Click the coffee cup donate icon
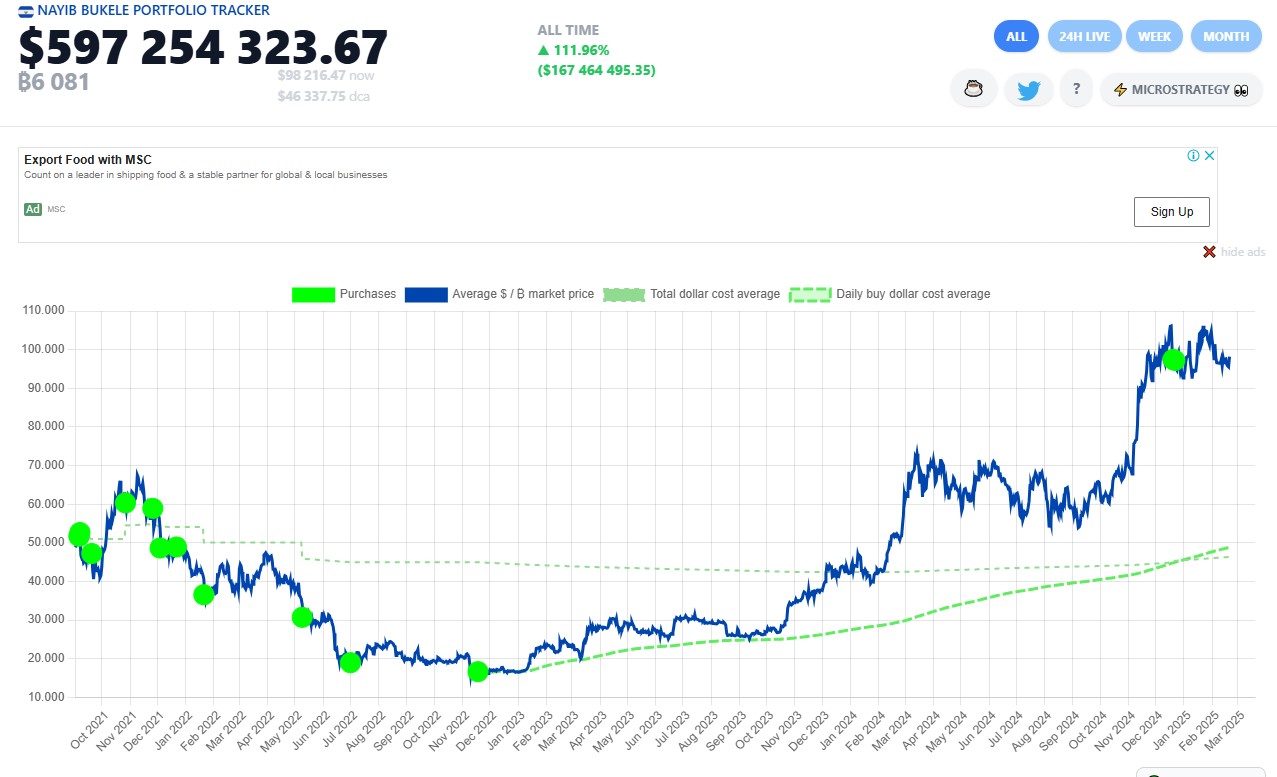The width and height of the screenshot is (1277, 777). pyautogui.click(x=975, y=90)
